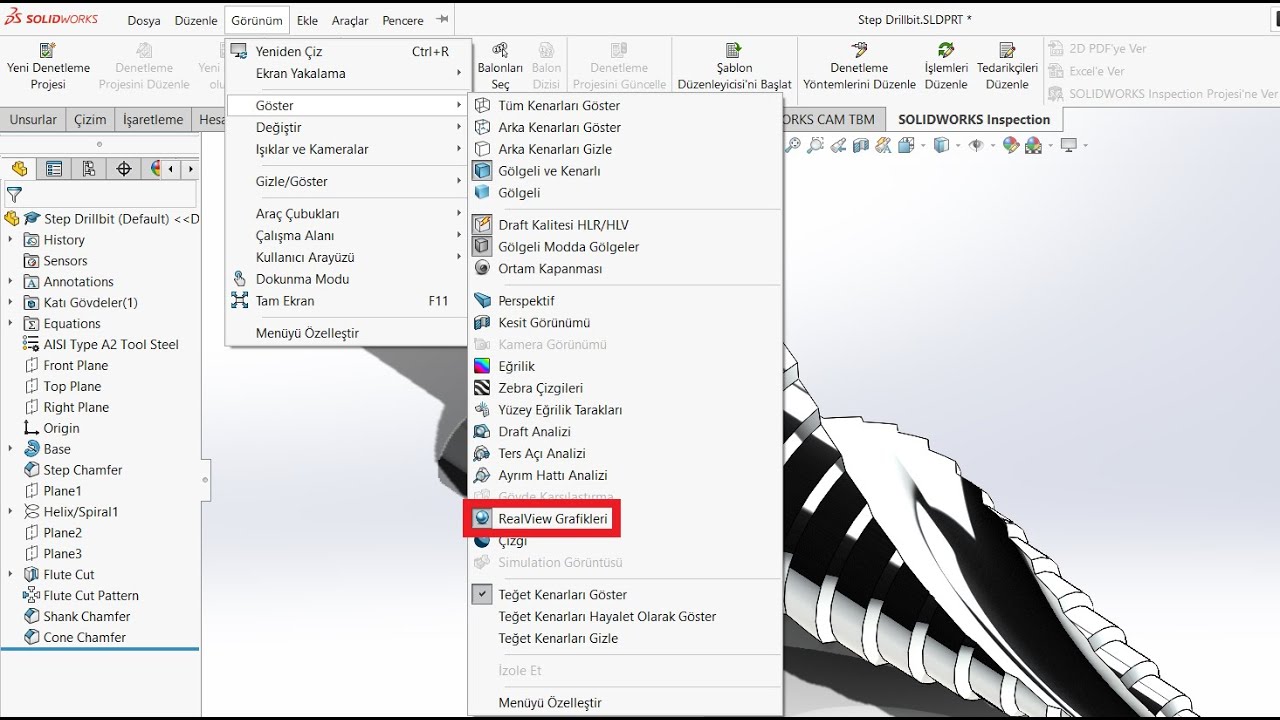Open DimXpertManager crosshair tab

(124, 169)
